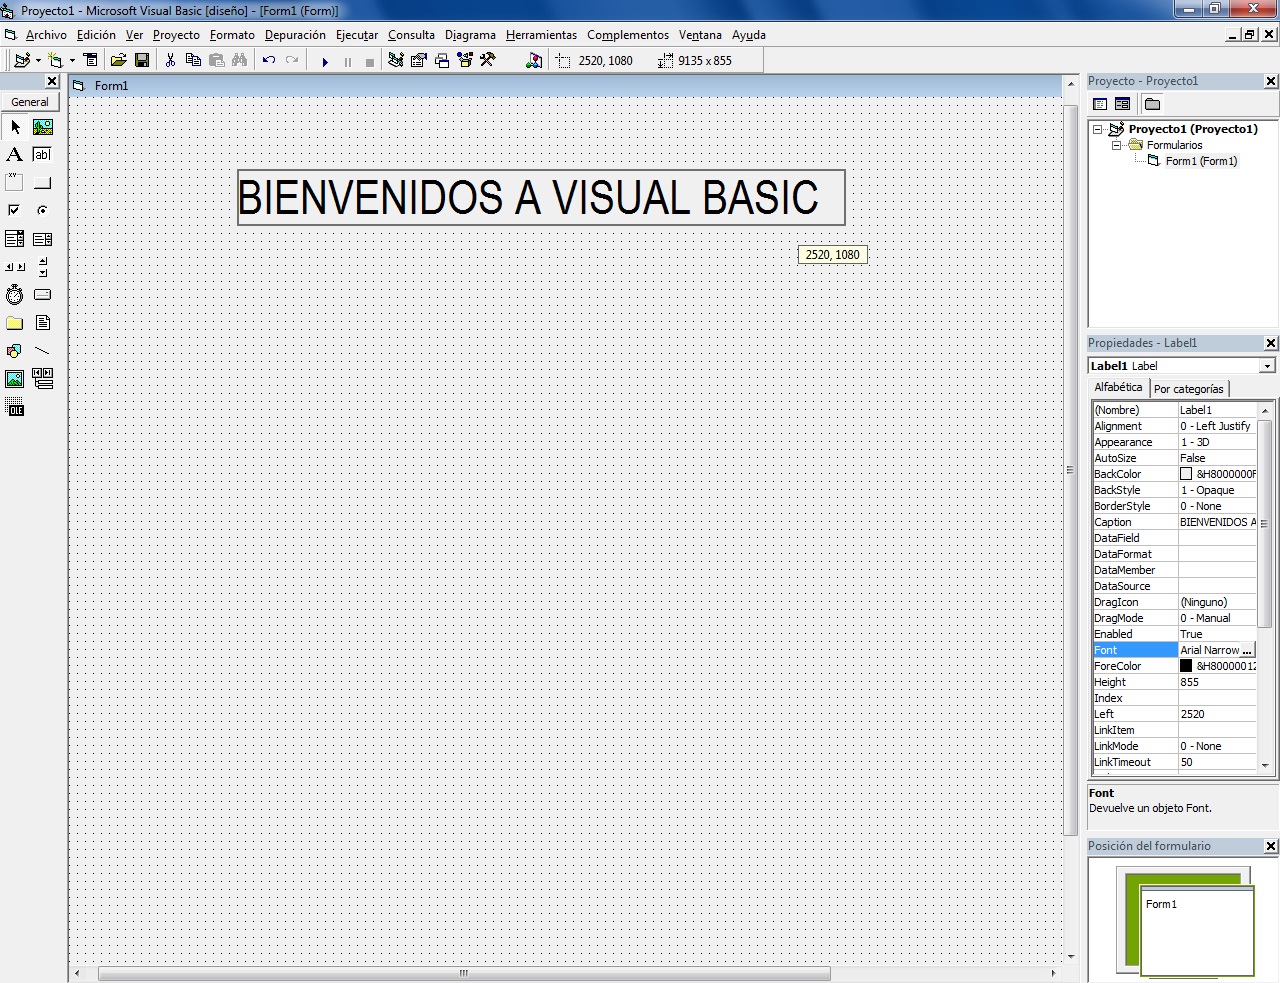Open the Label1 object selector dropdown
This screenshot has width=1280, height=983.
coord(1267,366)
